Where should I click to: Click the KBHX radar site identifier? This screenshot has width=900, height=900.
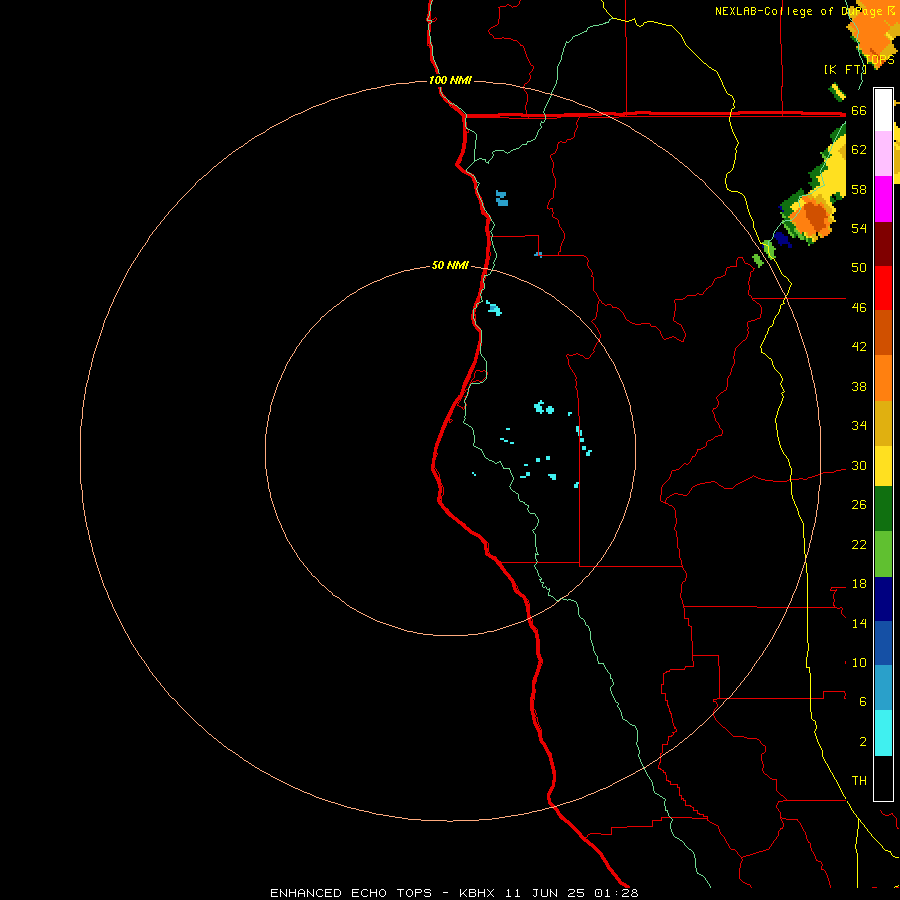pyautogui.click(x=479, y=893)
